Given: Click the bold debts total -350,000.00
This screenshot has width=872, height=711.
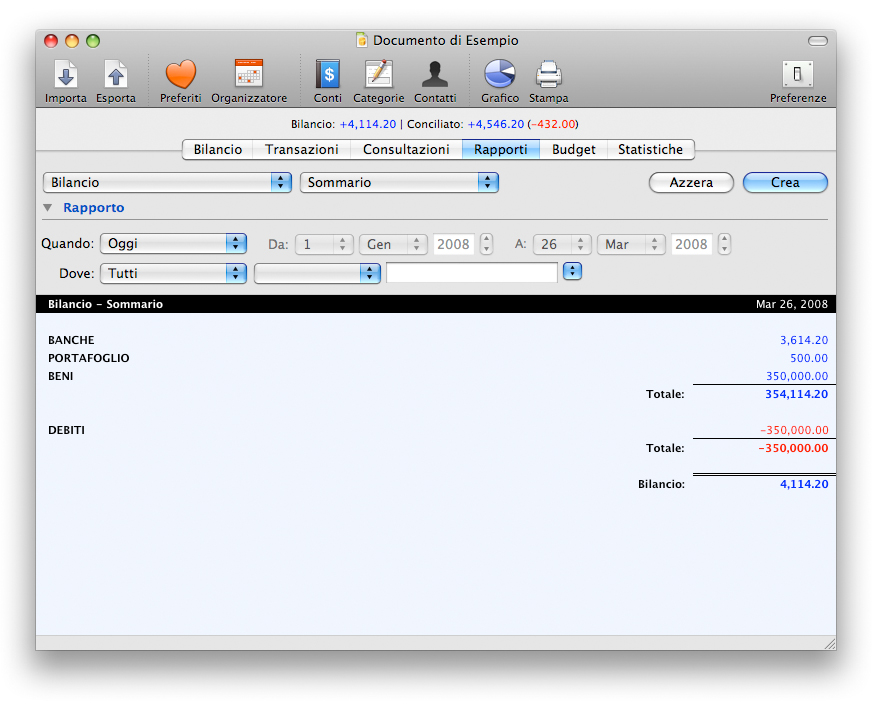Looking at the screenshot, I should tap(793, 448).
